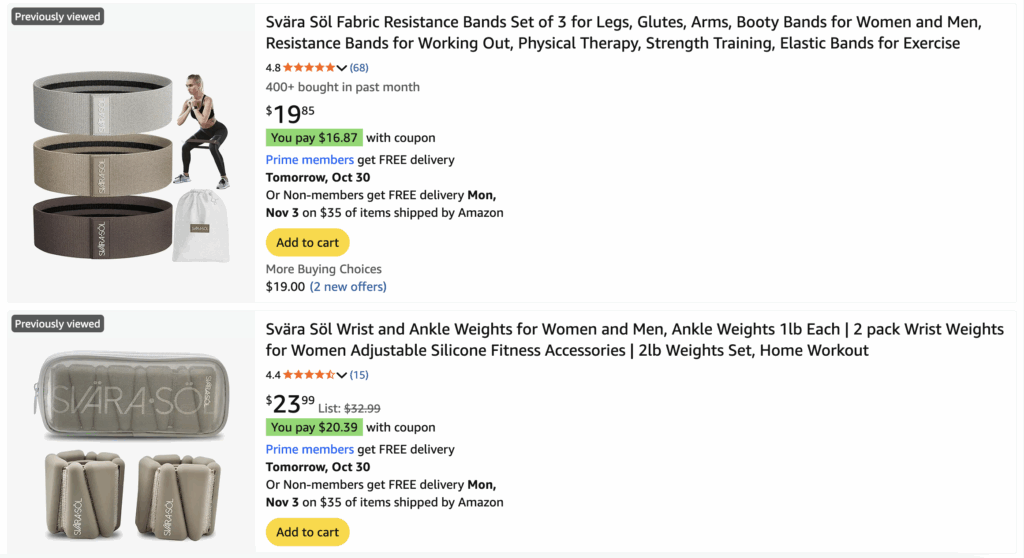
Task: Click the first Previously viewed badge
Action: [58, 17]
